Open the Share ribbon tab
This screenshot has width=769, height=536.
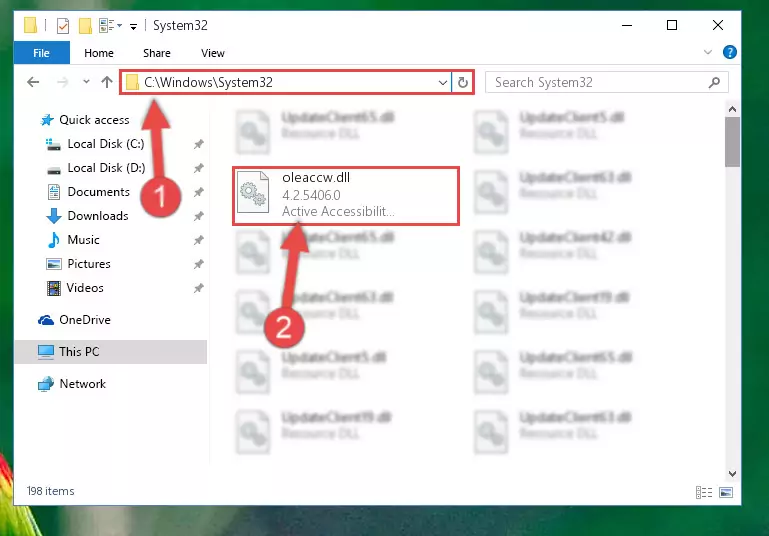(157, 53)
